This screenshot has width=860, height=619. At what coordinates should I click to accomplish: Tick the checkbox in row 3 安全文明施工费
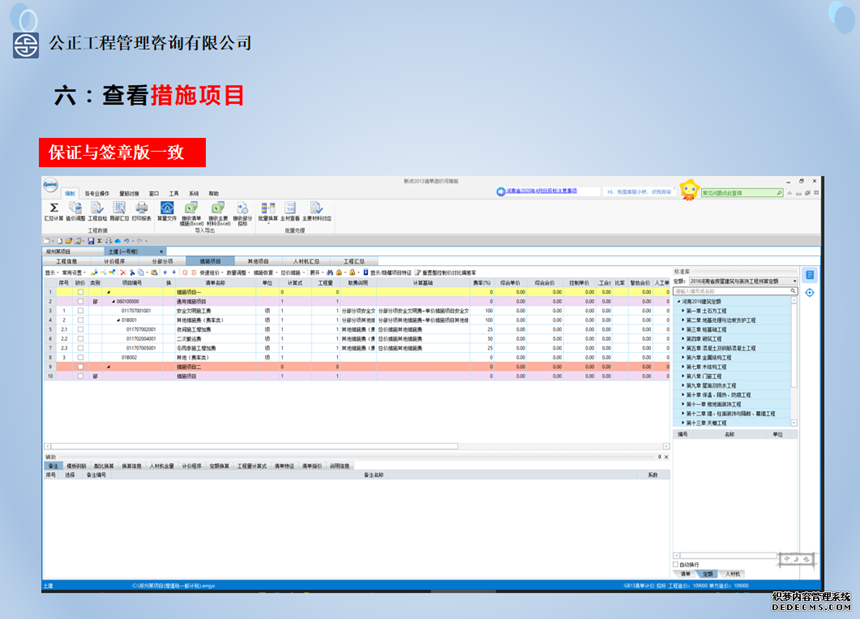(x=80, y=312)
